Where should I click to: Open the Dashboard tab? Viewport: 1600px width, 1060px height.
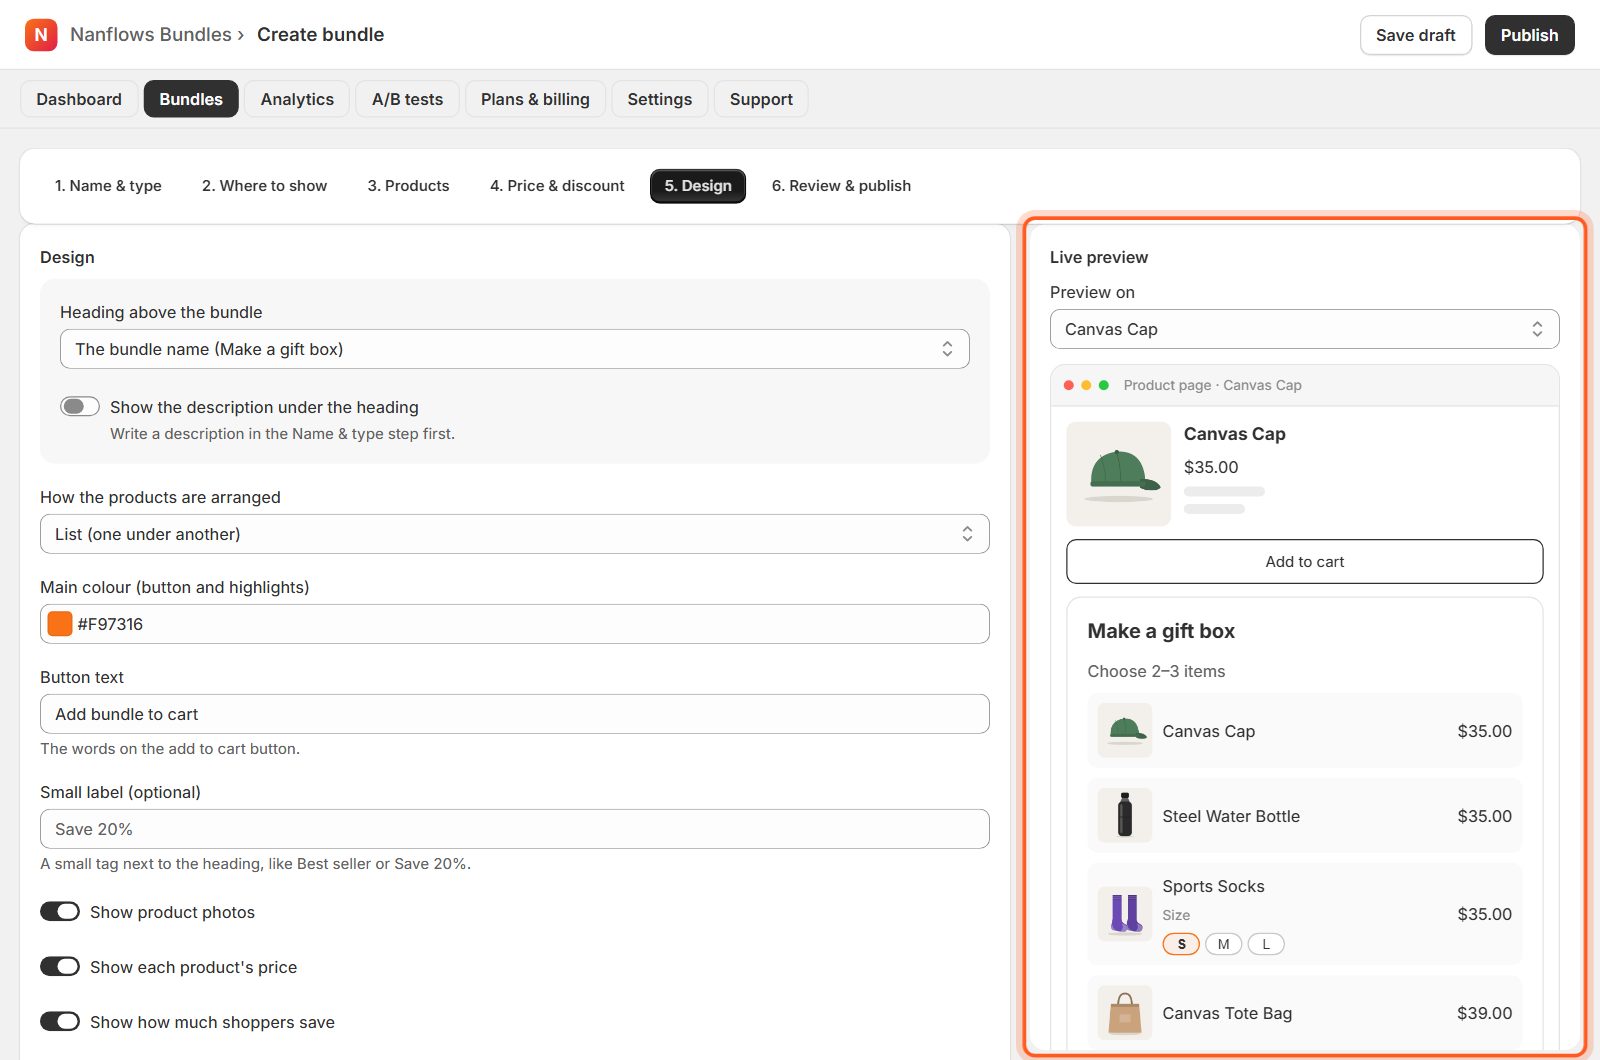79,99
